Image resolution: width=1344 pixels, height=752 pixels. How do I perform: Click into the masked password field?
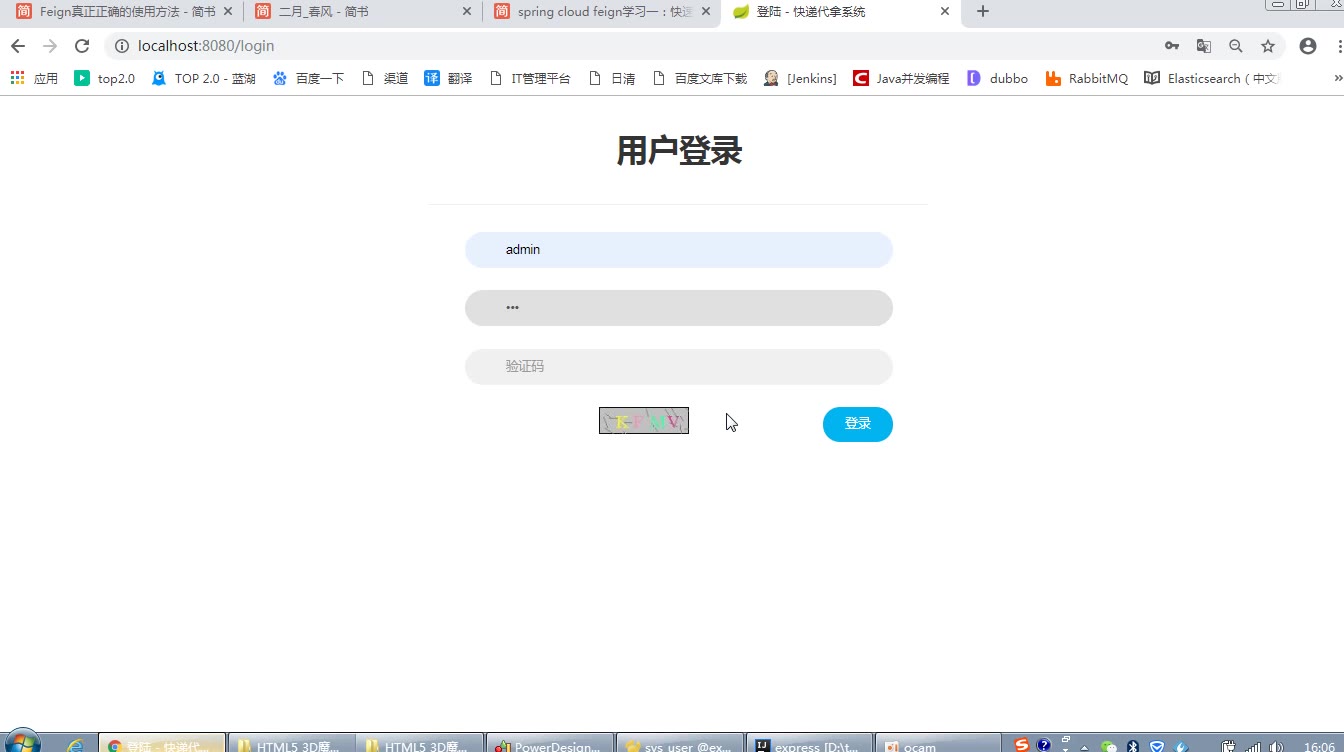point(678,308)
